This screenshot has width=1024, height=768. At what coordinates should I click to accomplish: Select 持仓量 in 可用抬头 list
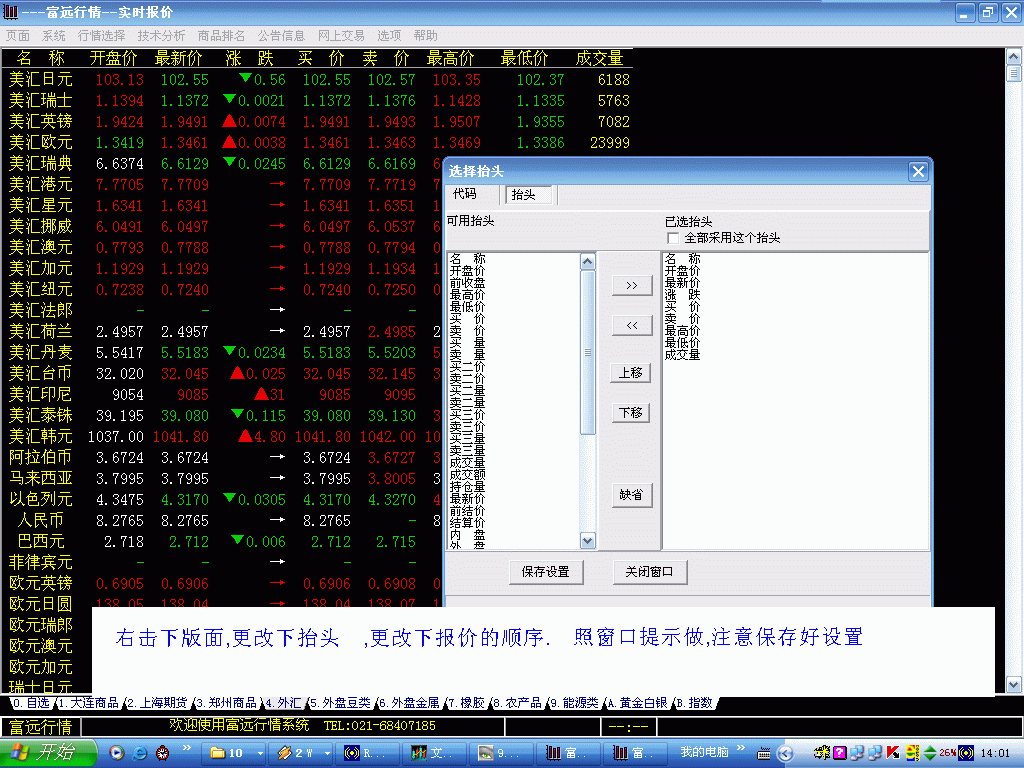point(468,487)
